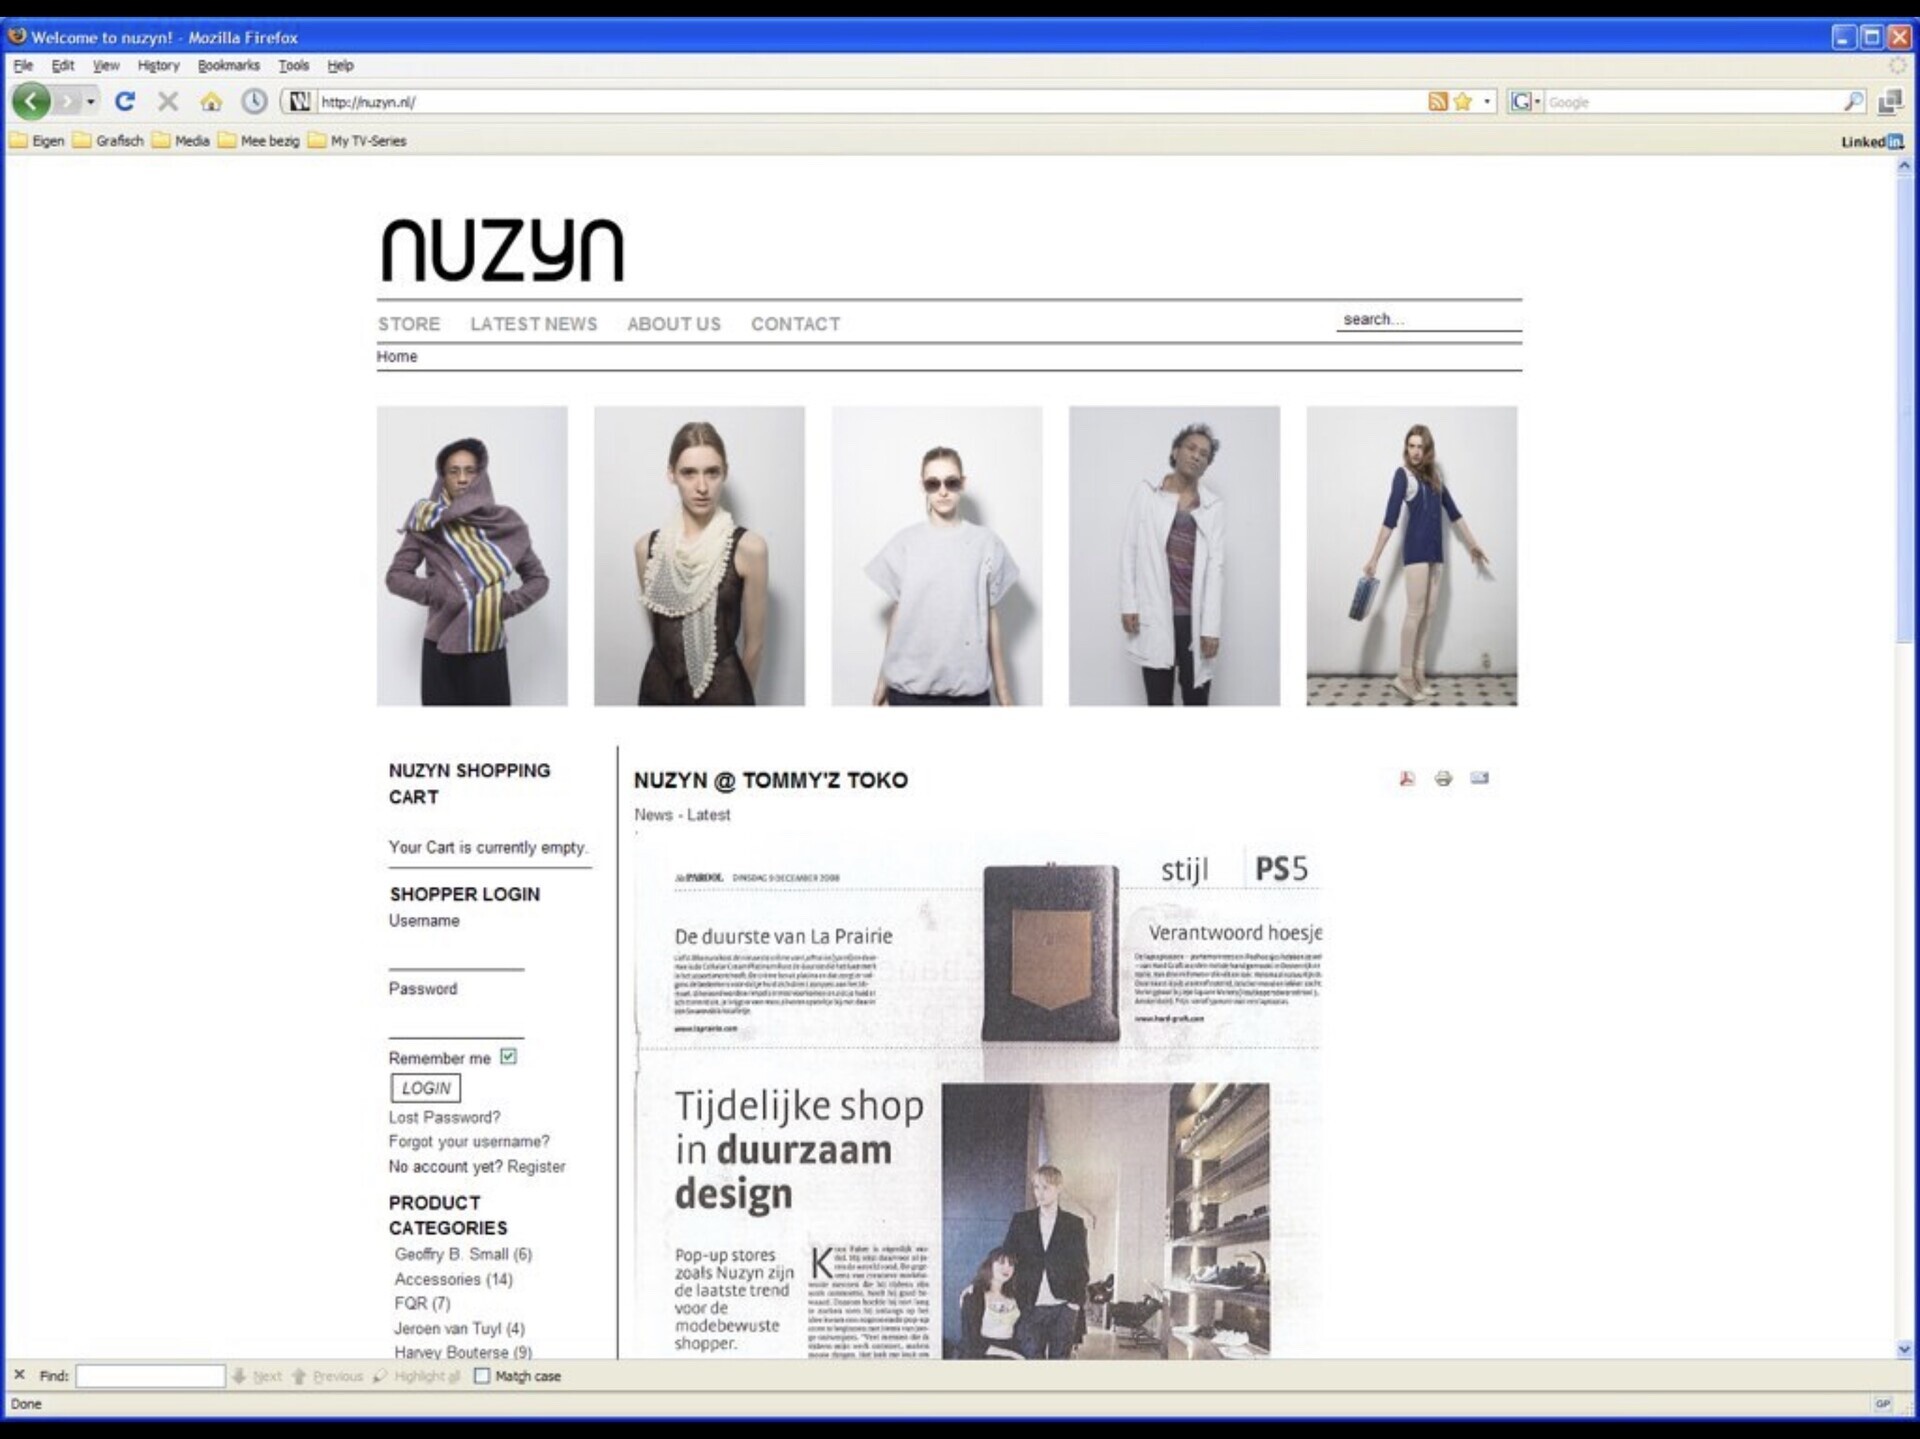Click the browser Back arrow button
The image size is (1920, 1439).
31,101
